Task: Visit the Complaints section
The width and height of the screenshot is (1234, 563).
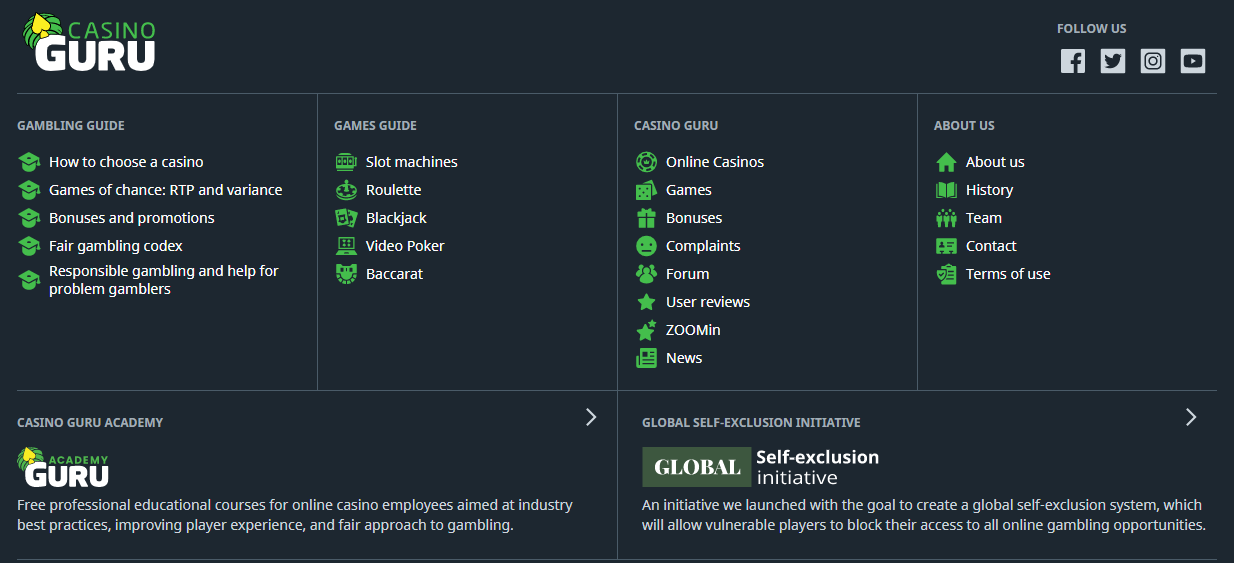Action: click(703, 246)
